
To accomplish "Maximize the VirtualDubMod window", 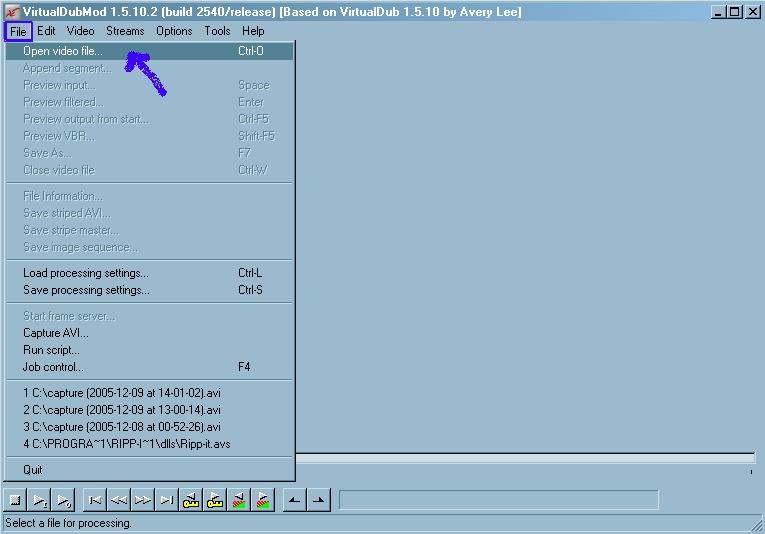I will tap(735, 12).
